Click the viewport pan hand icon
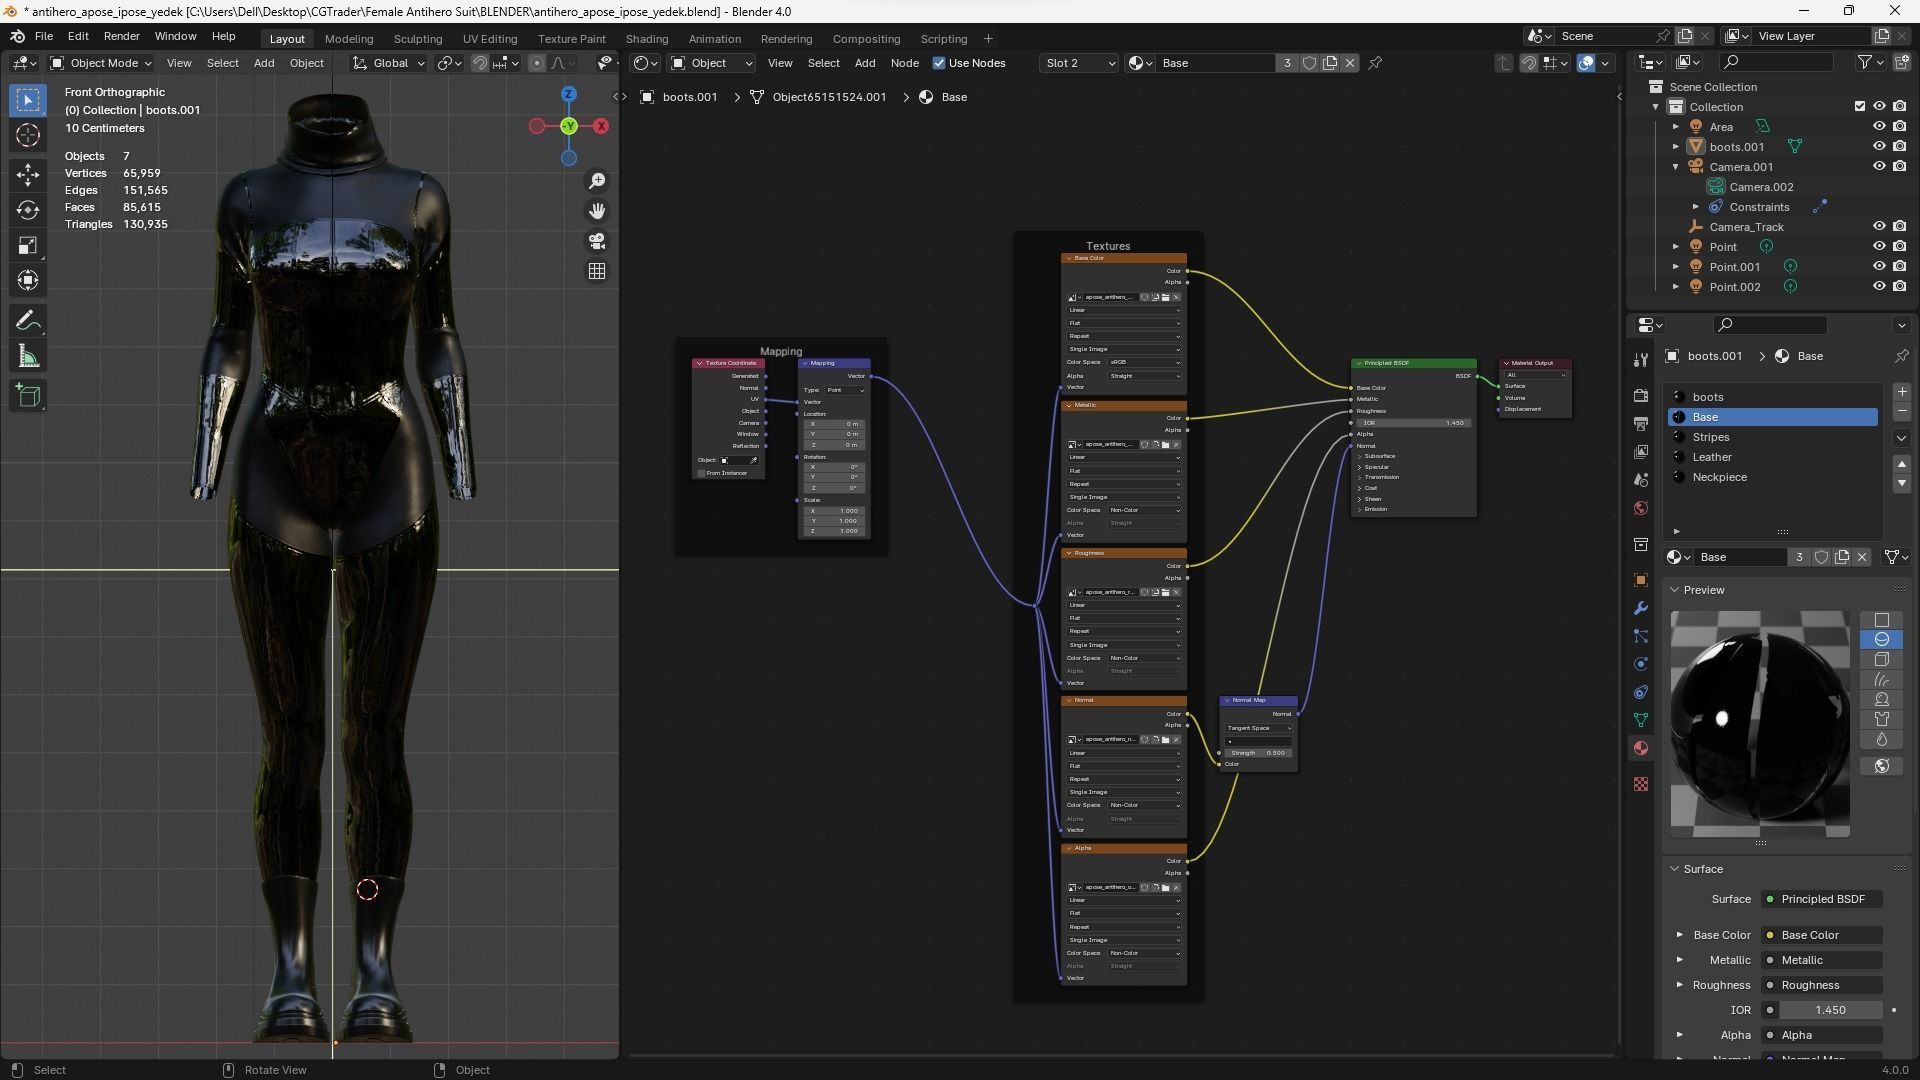The width and height of the screenshot is (1920, 1080). tap(597, 211)
